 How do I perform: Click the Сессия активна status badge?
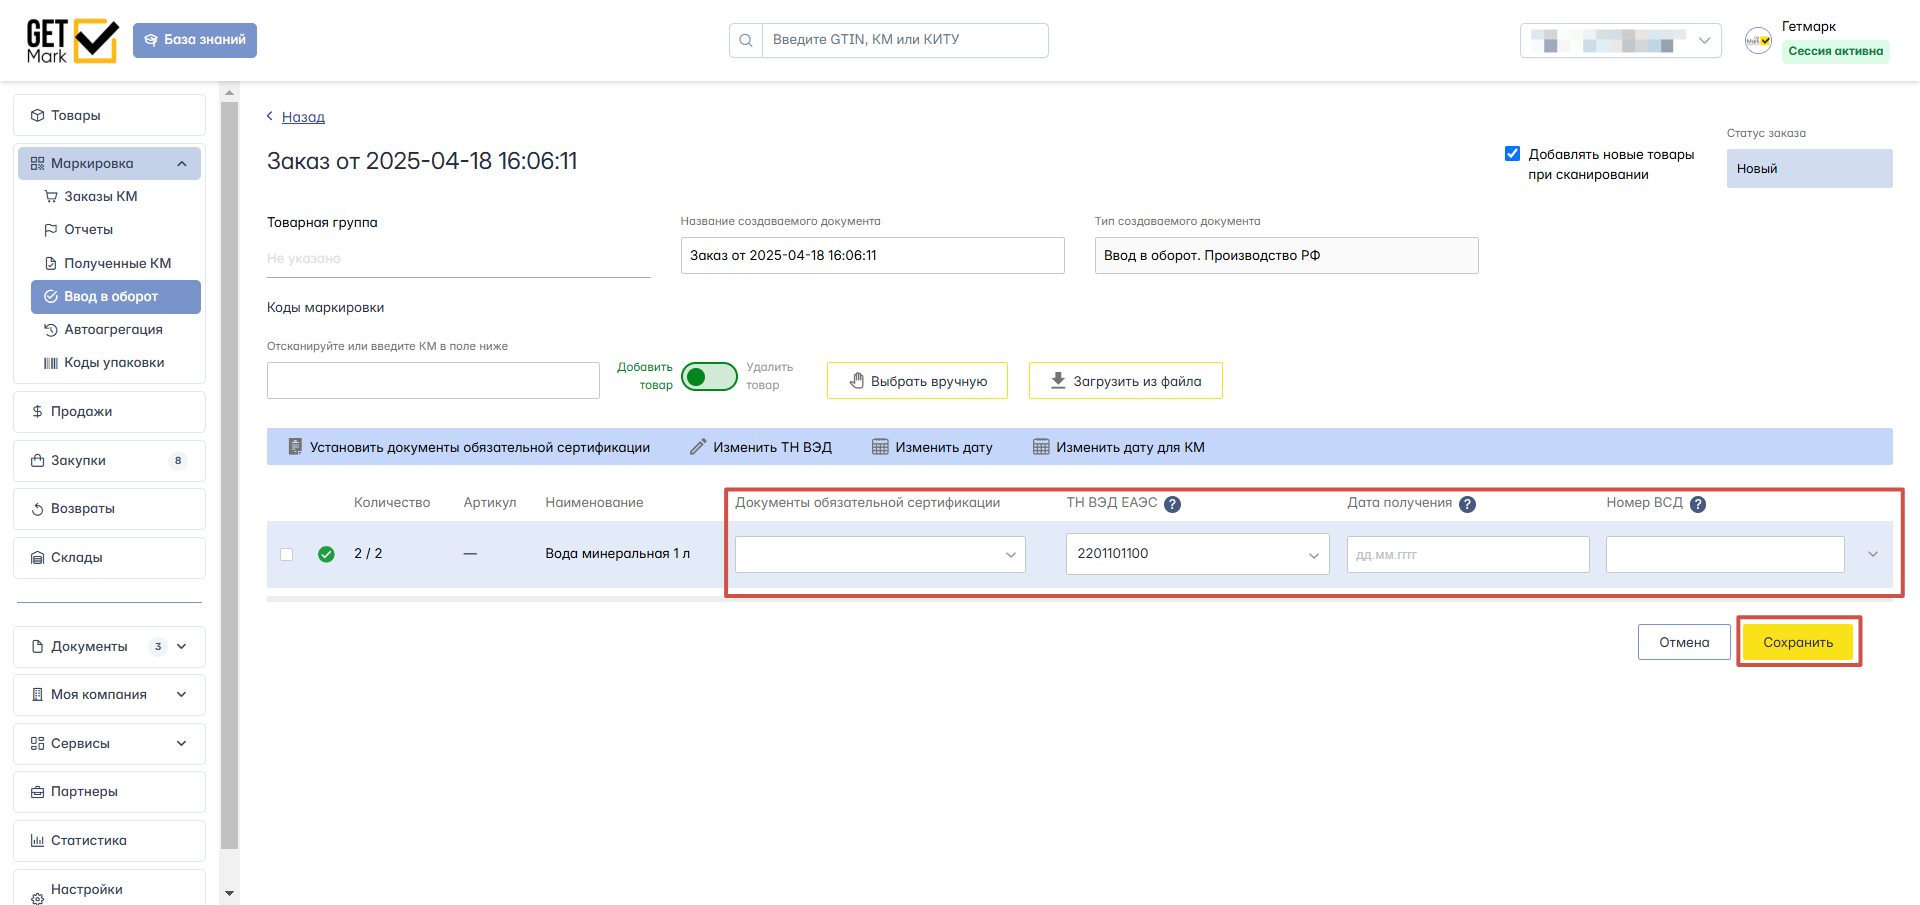1835,51
